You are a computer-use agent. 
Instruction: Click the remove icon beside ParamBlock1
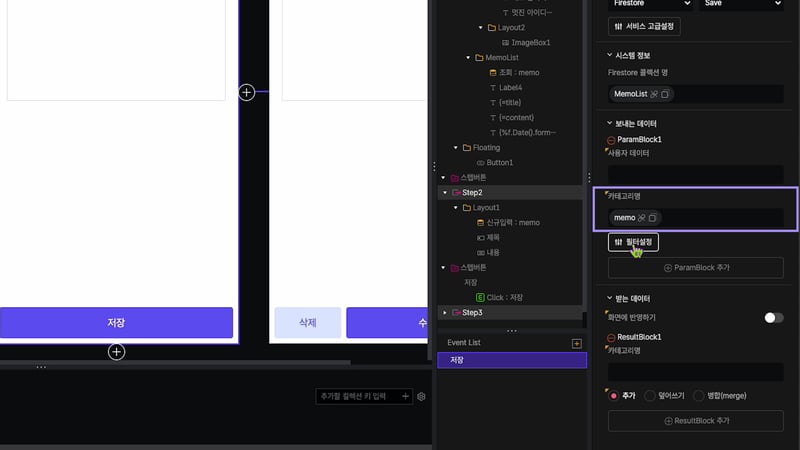611,140
